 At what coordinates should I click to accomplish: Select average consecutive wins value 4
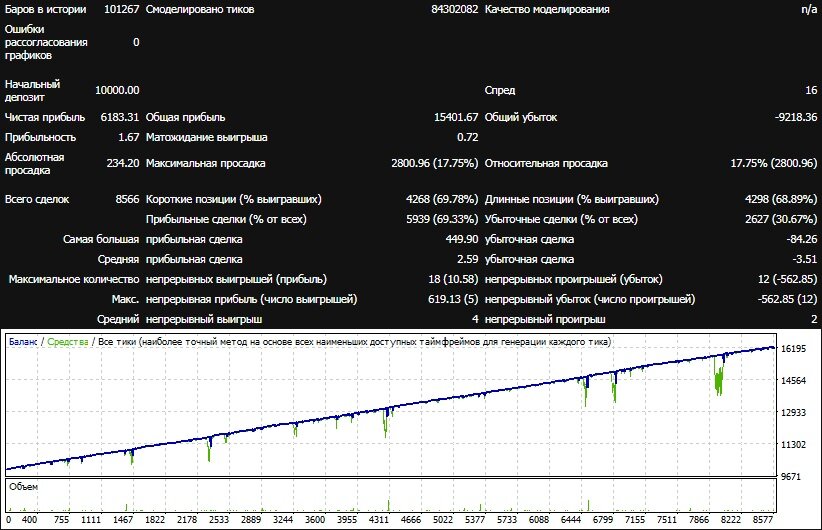coord(475,319)
